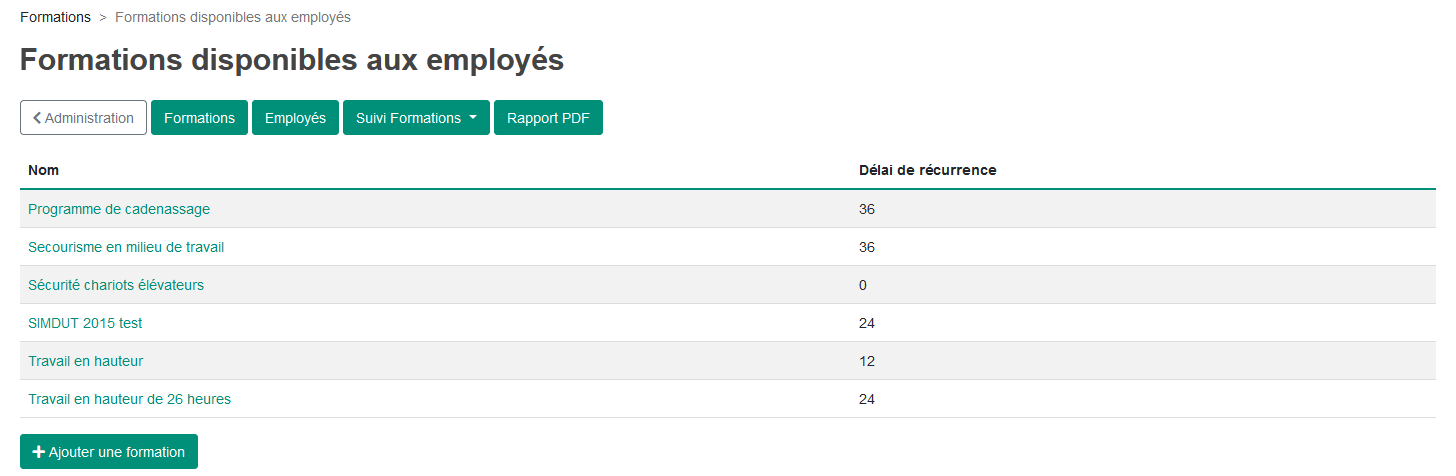Click the current page breadcrumb text

pyautogui.click(x=233, y=17)
